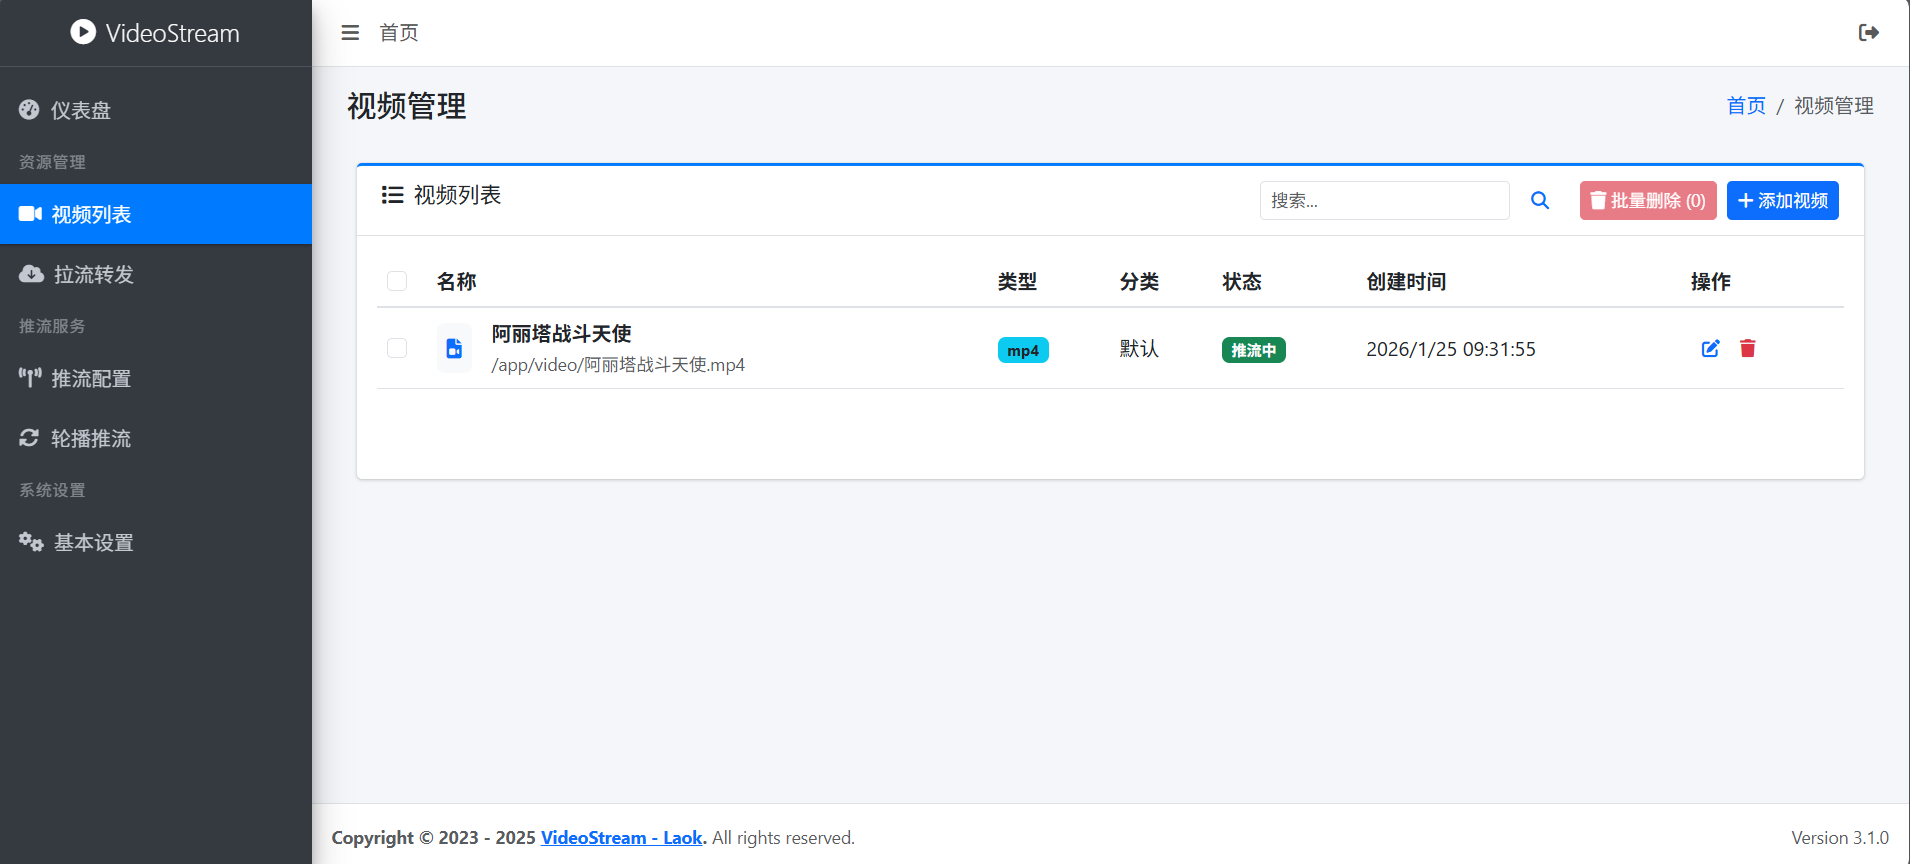1910x864 pixels.
Task: Click the 视频管理 breadcrumb text
Action: pyautogui.click(x=1834, y=106)
